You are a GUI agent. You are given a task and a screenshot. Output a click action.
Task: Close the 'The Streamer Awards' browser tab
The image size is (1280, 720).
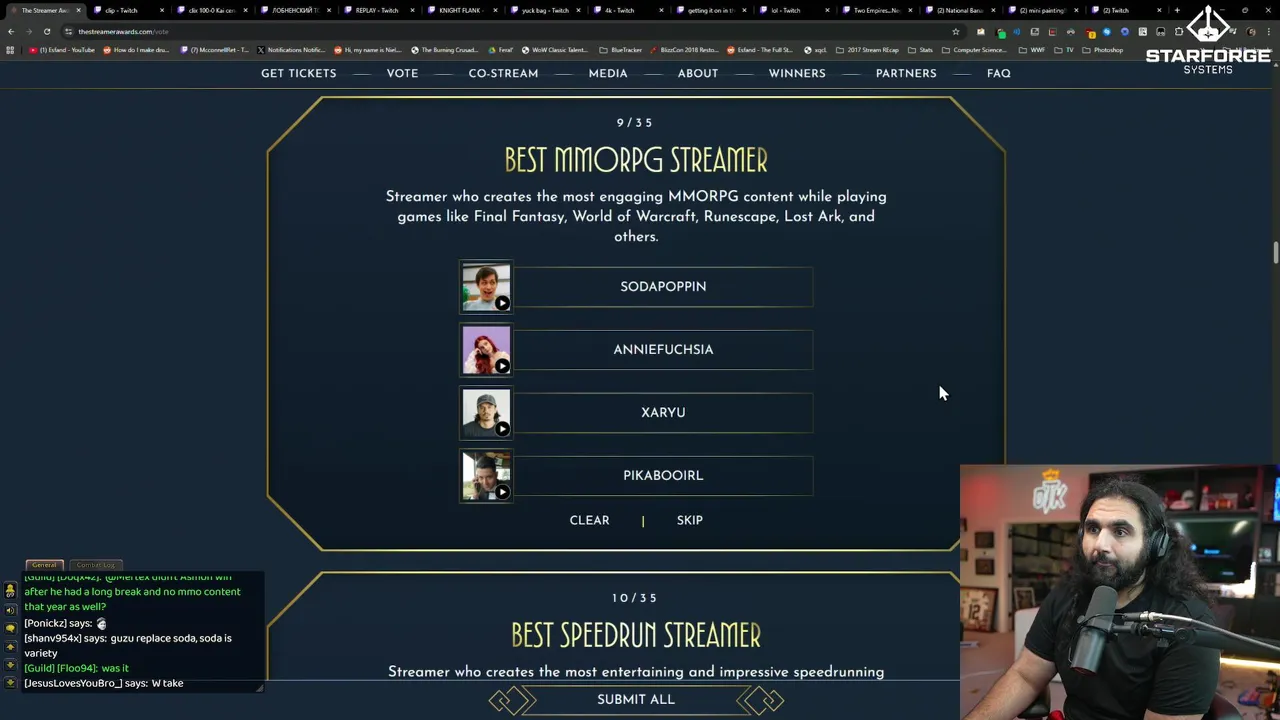79,10
